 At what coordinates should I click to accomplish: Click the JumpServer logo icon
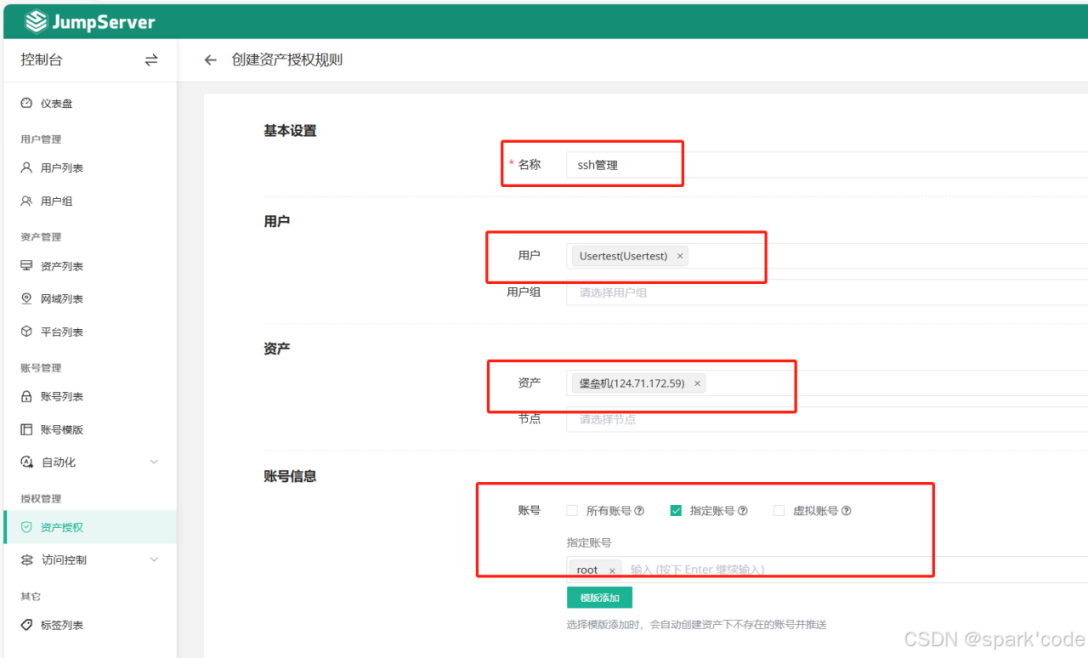coord(35,22)
